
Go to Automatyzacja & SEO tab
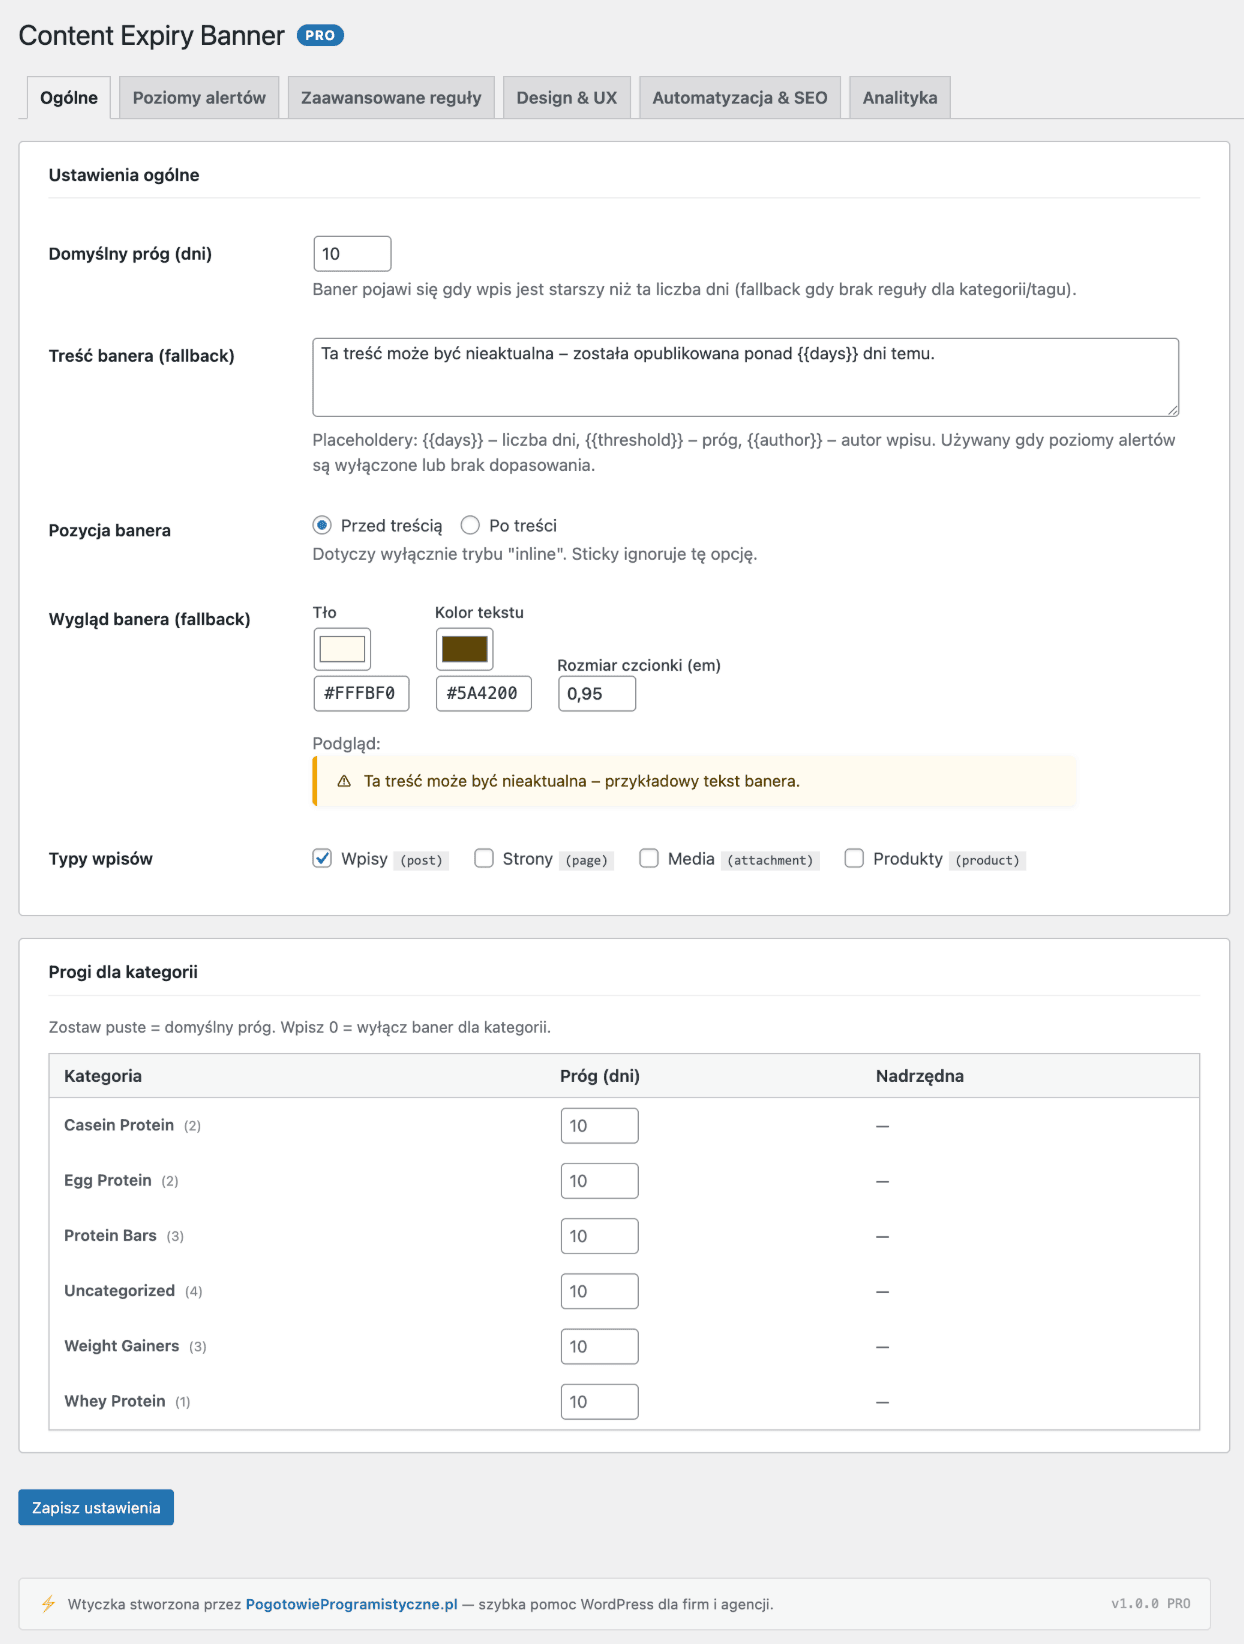[x=740, y=97]
